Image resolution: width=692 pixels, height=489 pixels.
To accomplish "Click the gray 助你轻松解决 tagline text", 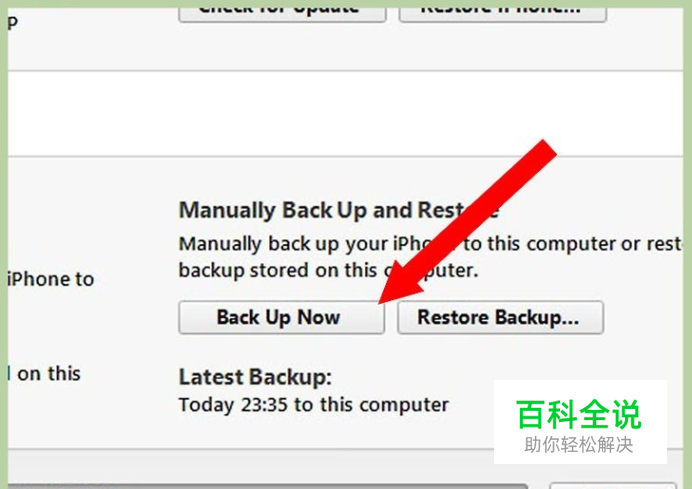I will coord(579,445).
